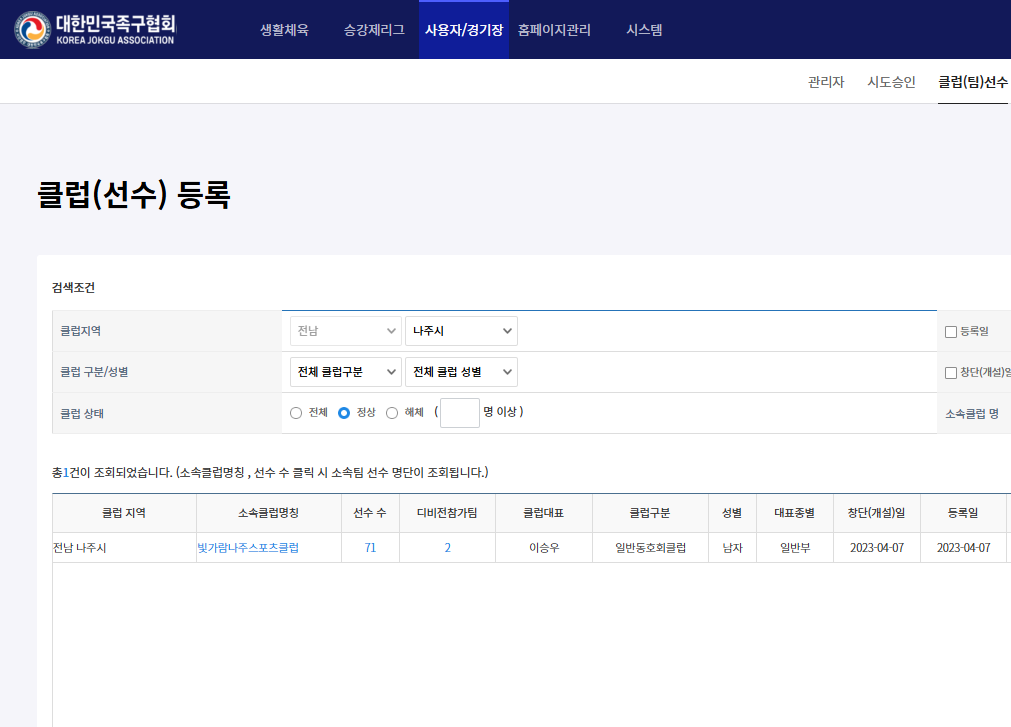Viewport: 1011px width, 727px height.
Task: Click the 이승우 club representative cell
Action: 544,548
